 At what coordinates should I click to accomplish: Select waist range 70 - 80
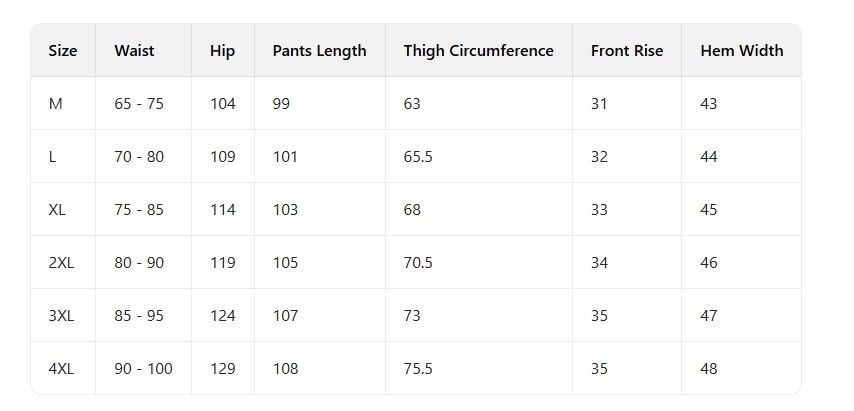[x=139, y=157]
